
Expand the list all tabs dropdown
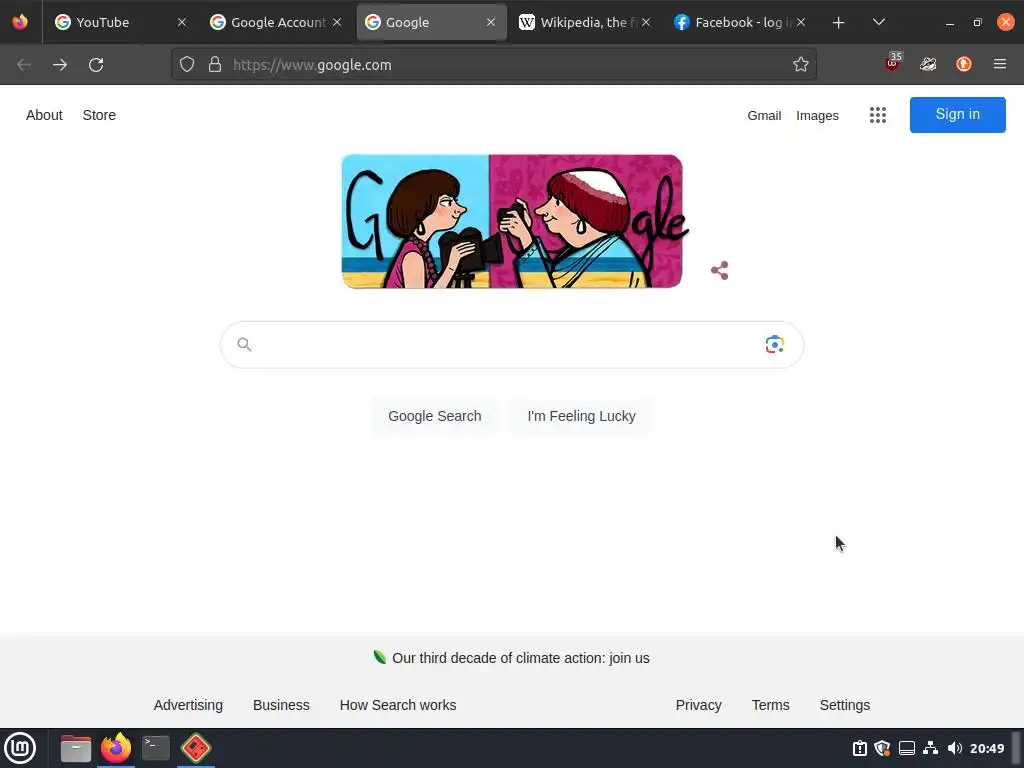[879, 22]
